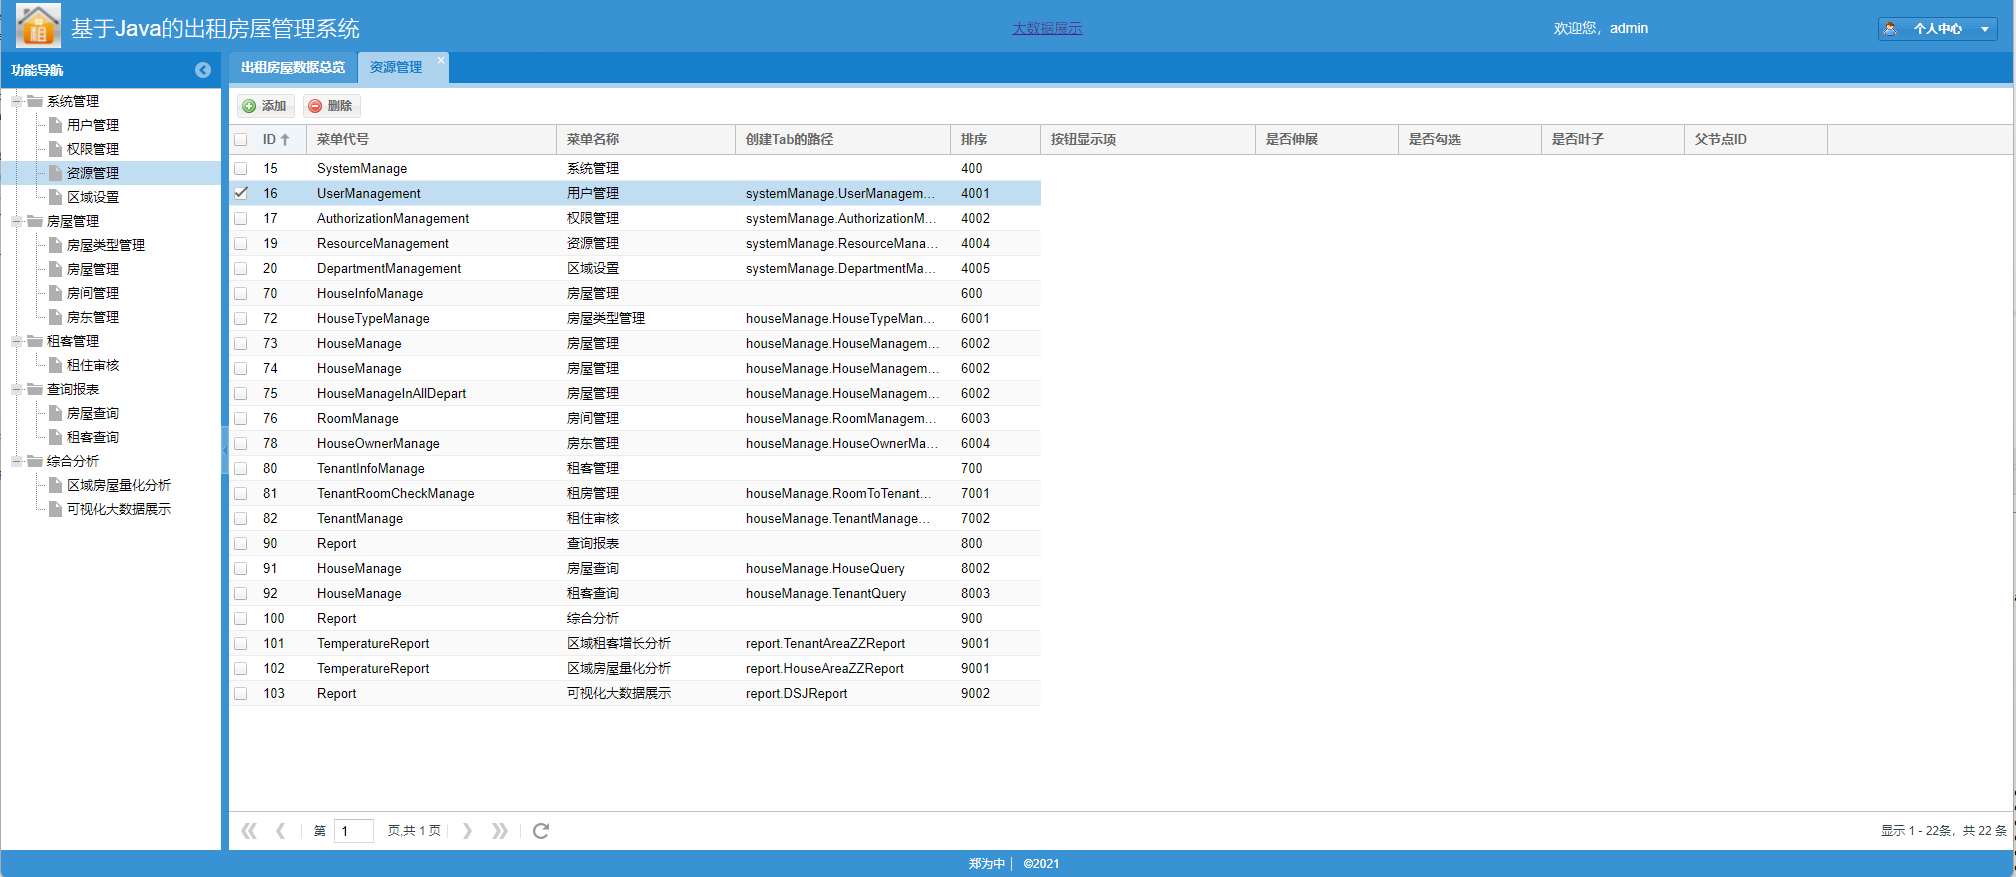The width and height of the screenshot is (2016, 877).
Task: Switch to 出租房屋数据总览 tab
Action: [x=292, y=68]
